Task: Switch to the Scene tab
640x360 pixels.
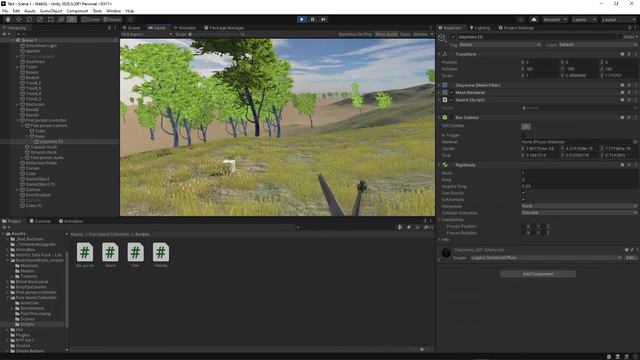Action: 131,28
